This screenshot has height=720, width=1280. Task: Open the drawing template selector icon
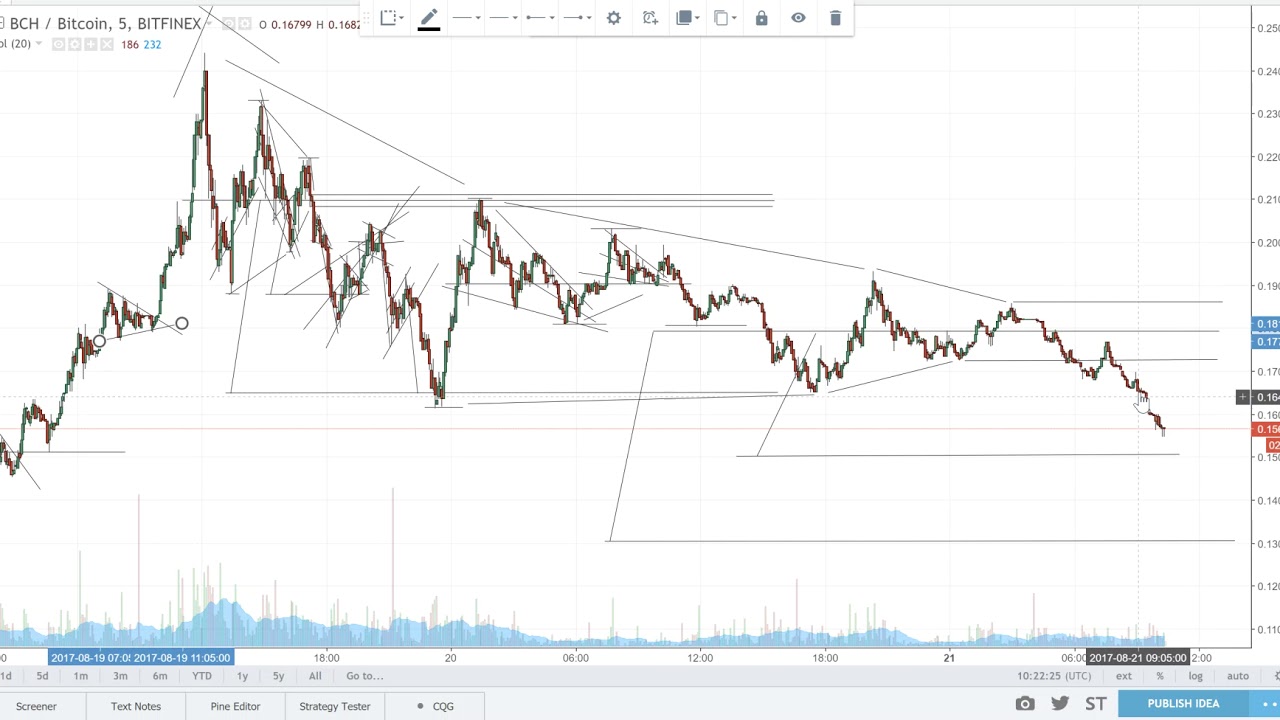[390, 18]
